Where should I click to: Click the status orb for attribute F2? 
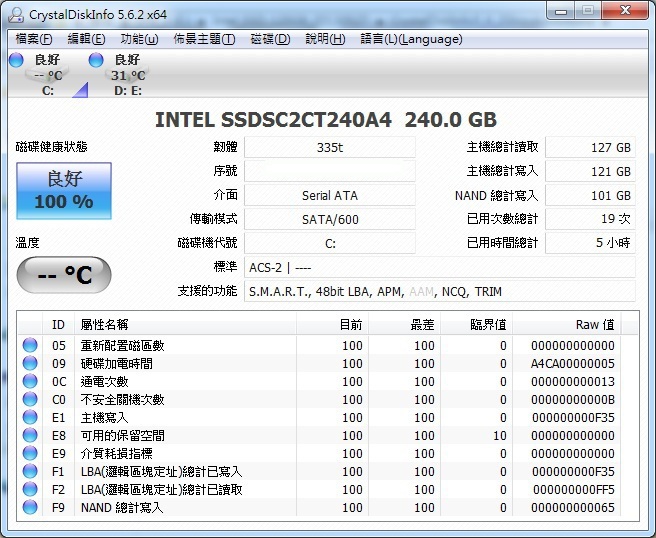click(x=30, y=489)
